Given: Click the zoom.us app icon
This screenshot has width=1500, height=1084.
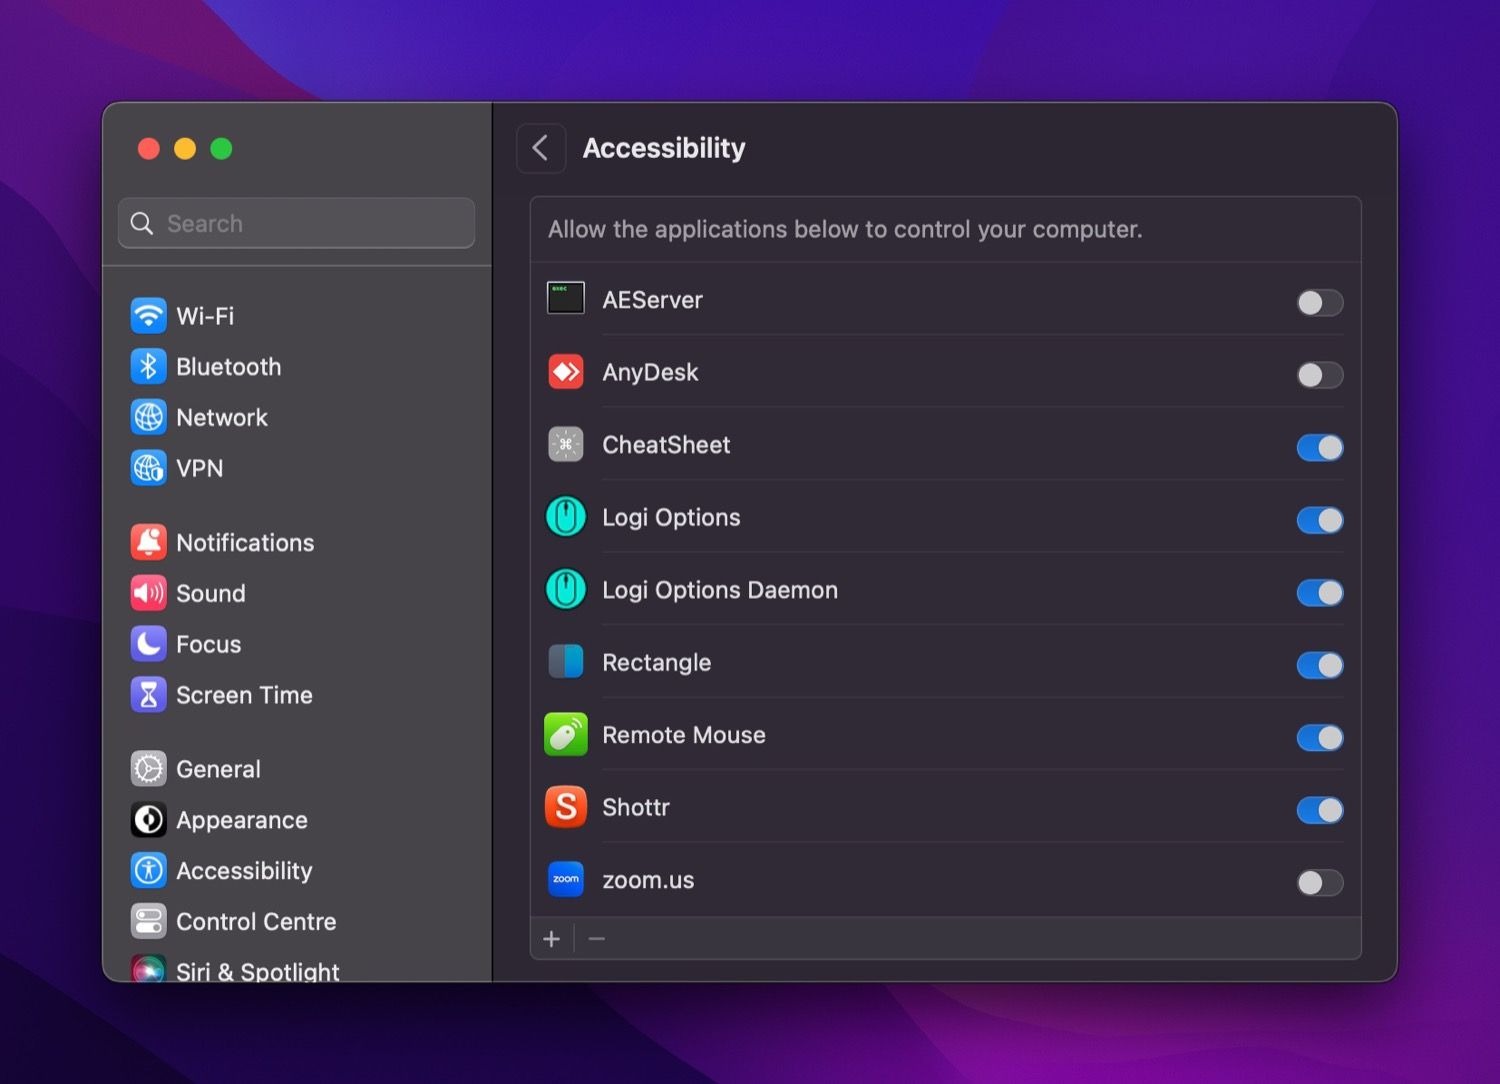Looking at the screenshot, I should click(x=566, y=880).
